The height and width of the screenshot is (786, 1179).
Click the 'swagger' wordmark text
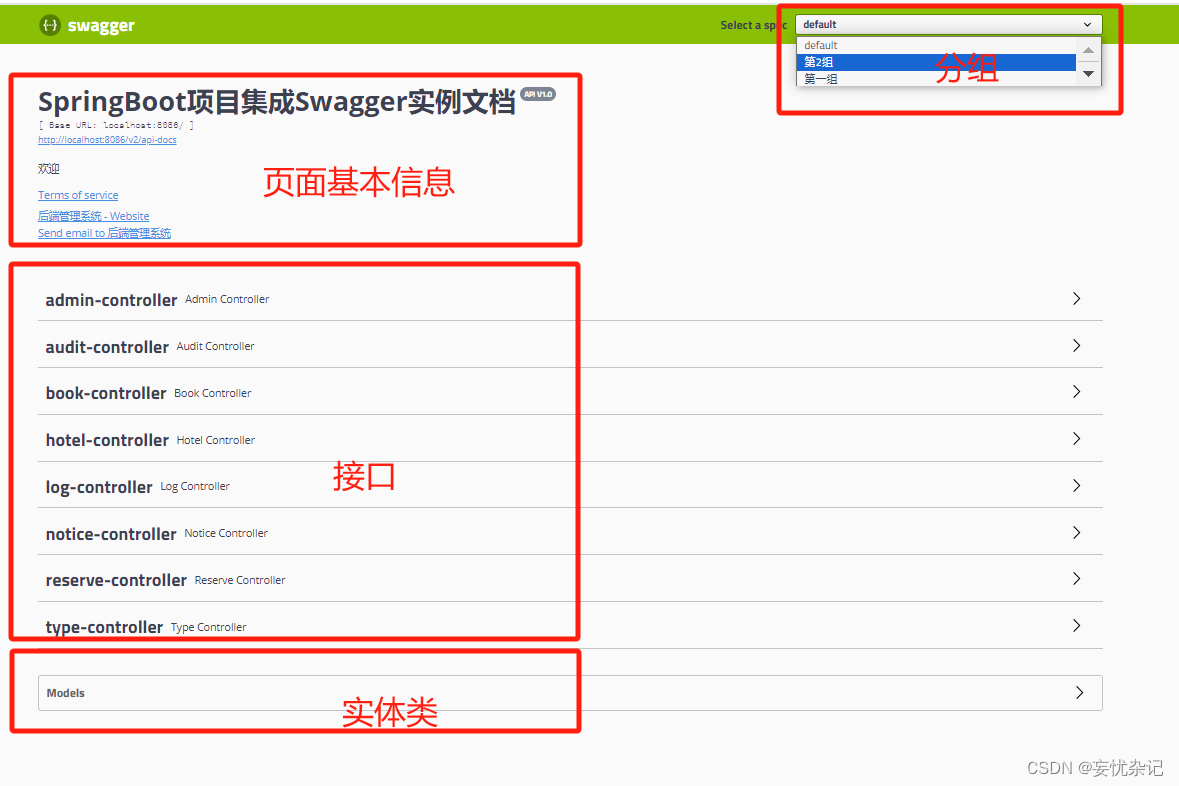101,26
